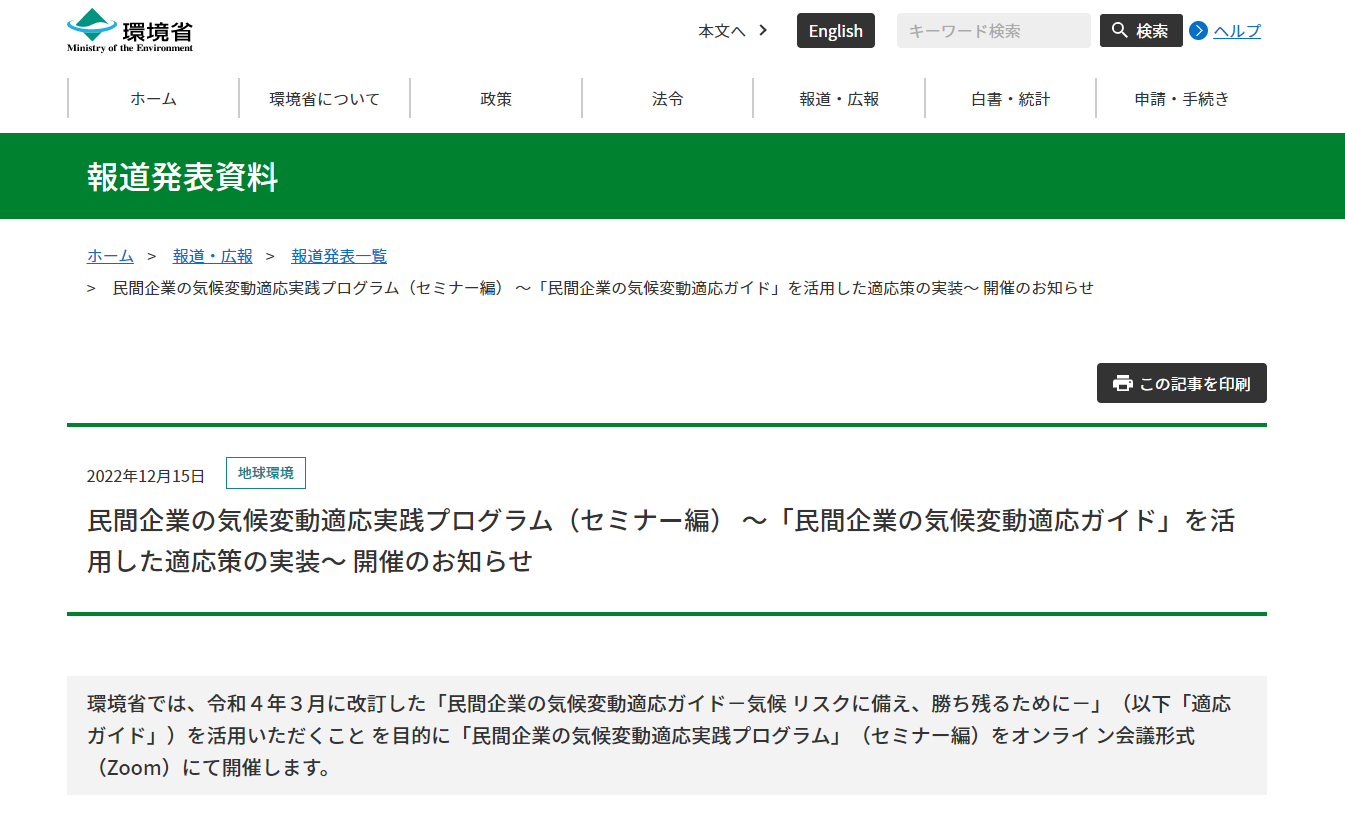Select the 法令 menu item

click(667, 98)
